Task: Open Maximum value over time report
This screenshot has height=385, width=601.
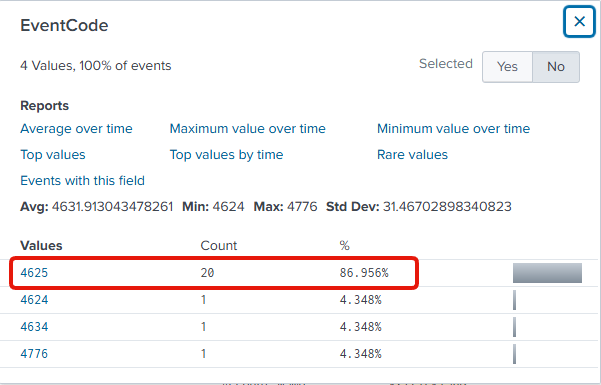Action: 248,128
